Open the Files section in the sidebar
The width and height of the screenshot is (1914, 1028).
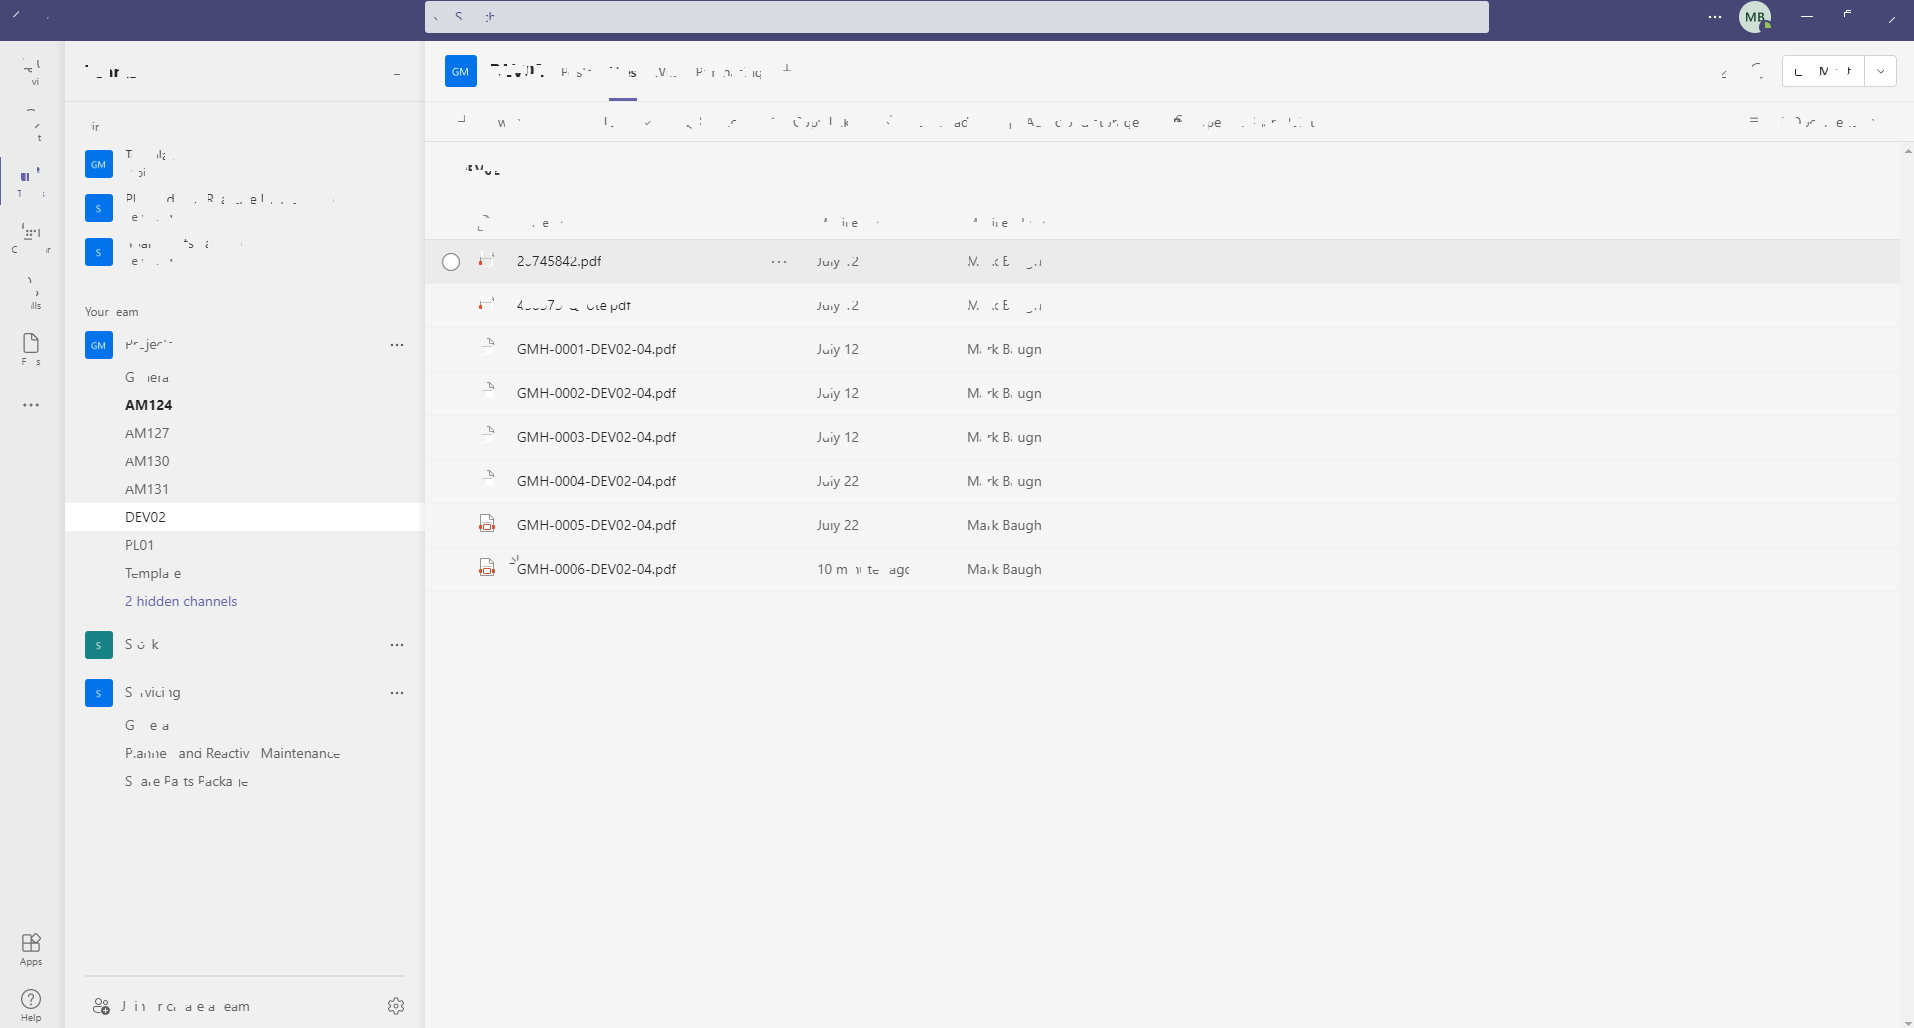(x=31, y=348)
